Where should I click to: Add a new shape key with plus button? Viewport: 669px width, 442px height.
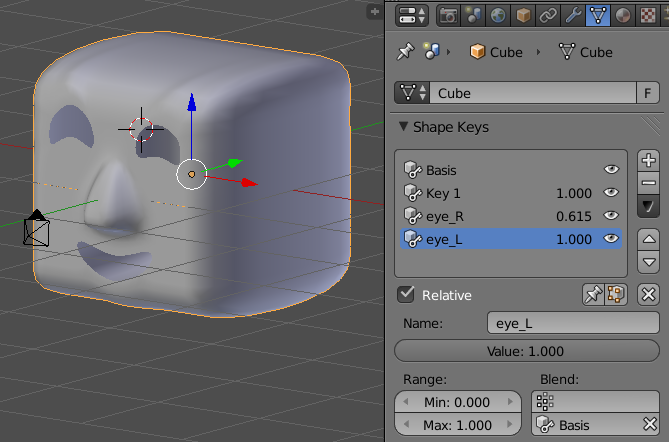point(649,160)
